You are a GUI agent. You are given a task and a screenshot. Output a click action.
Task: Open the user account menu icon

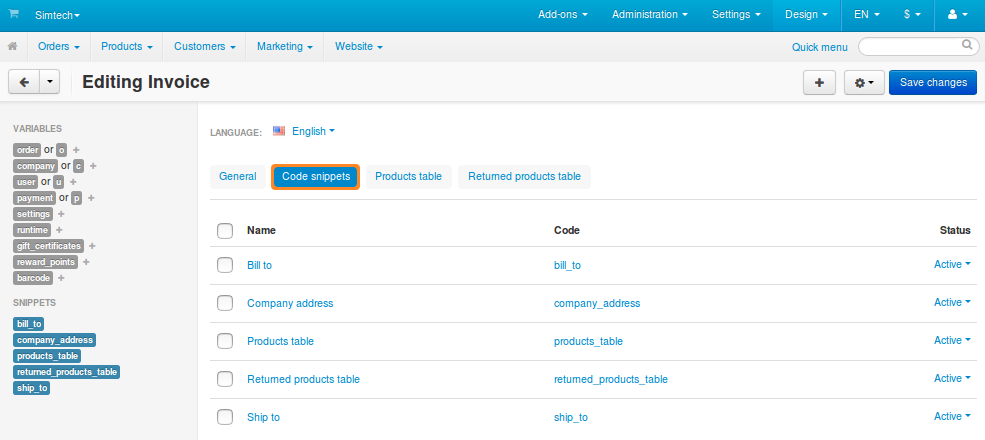click(957, 14)
